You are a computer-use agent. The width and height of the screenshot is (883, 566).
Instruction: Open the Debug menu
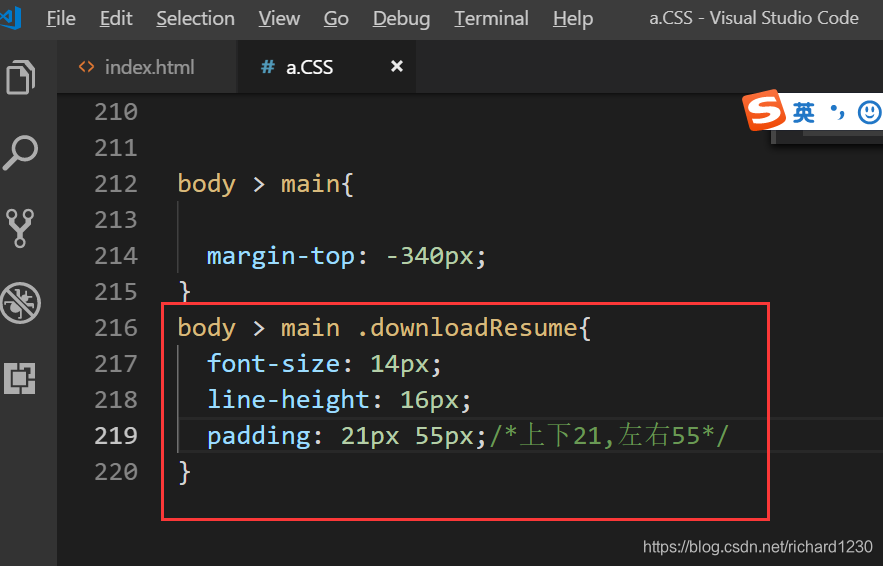tap(402, 19)
